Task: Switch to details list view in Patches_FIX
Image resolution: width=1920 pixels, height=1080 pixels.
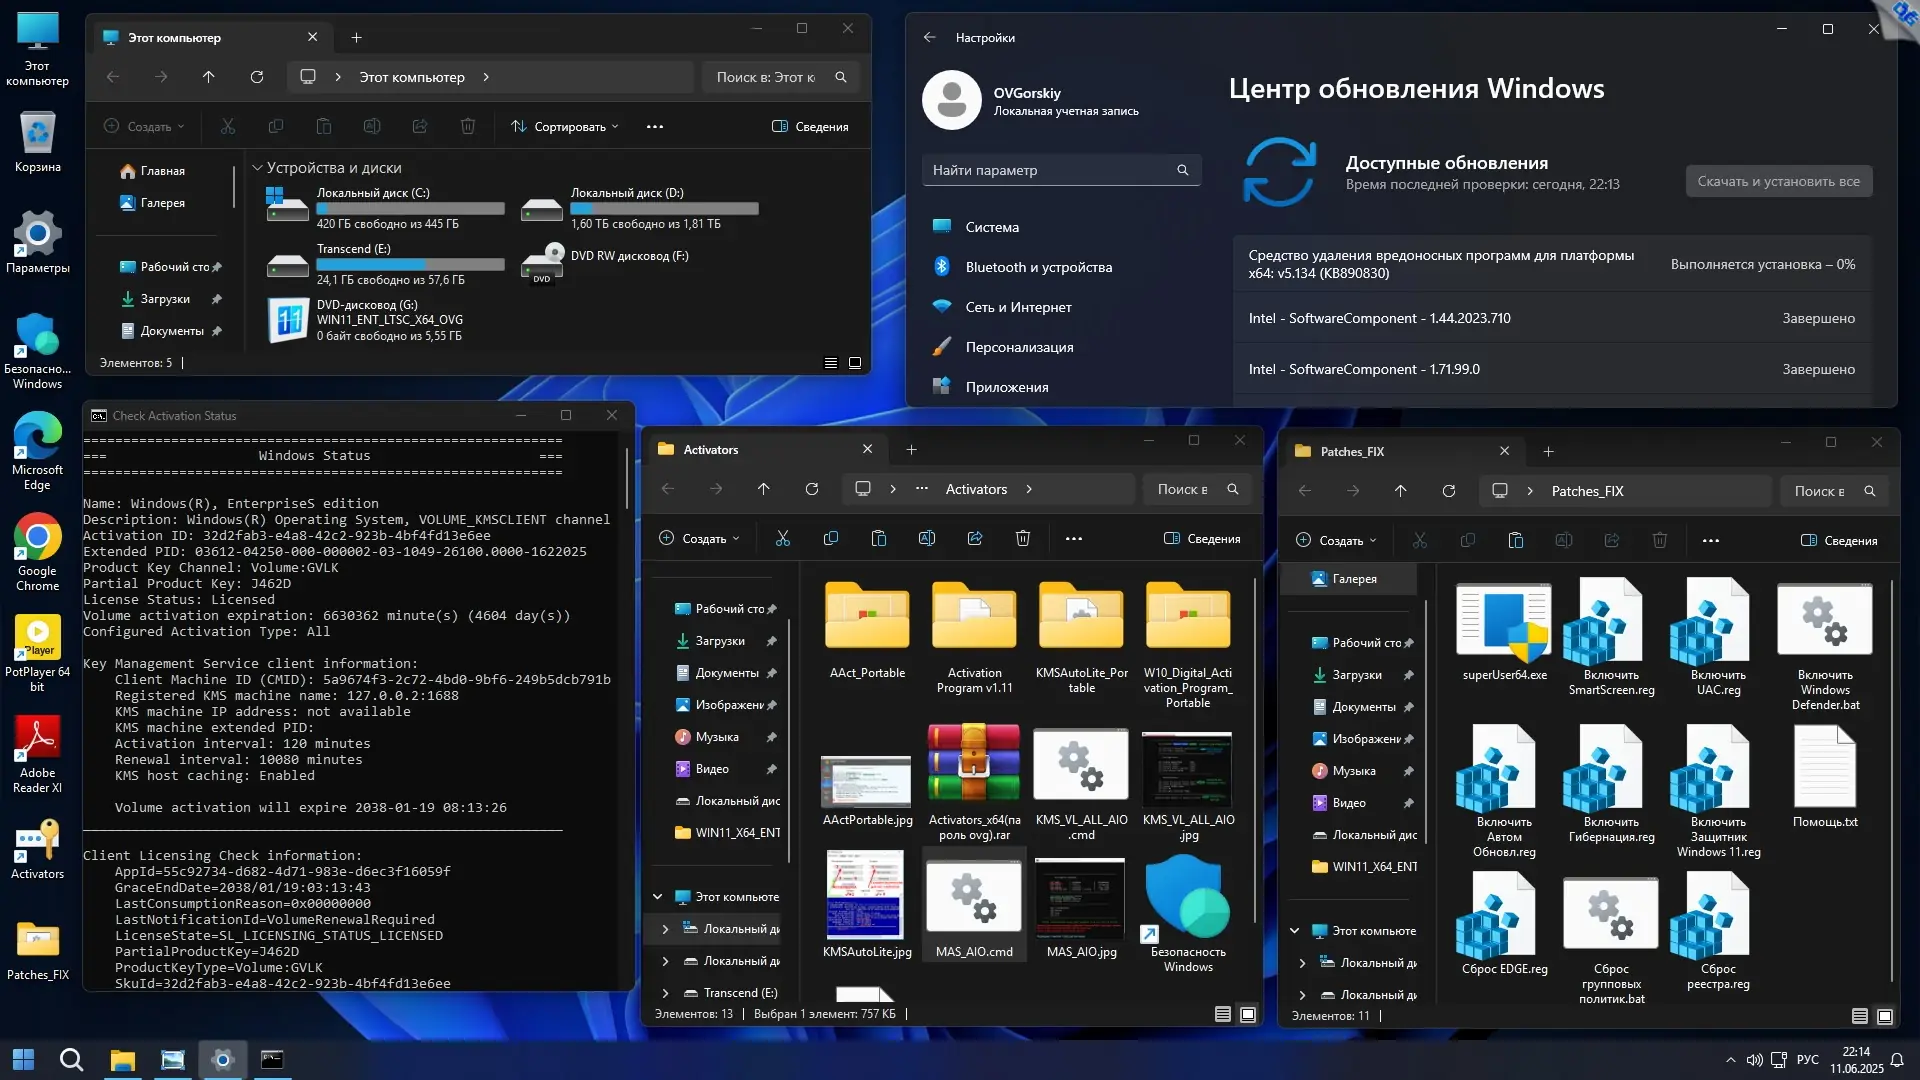Action: click(x=1859, y=1016)
